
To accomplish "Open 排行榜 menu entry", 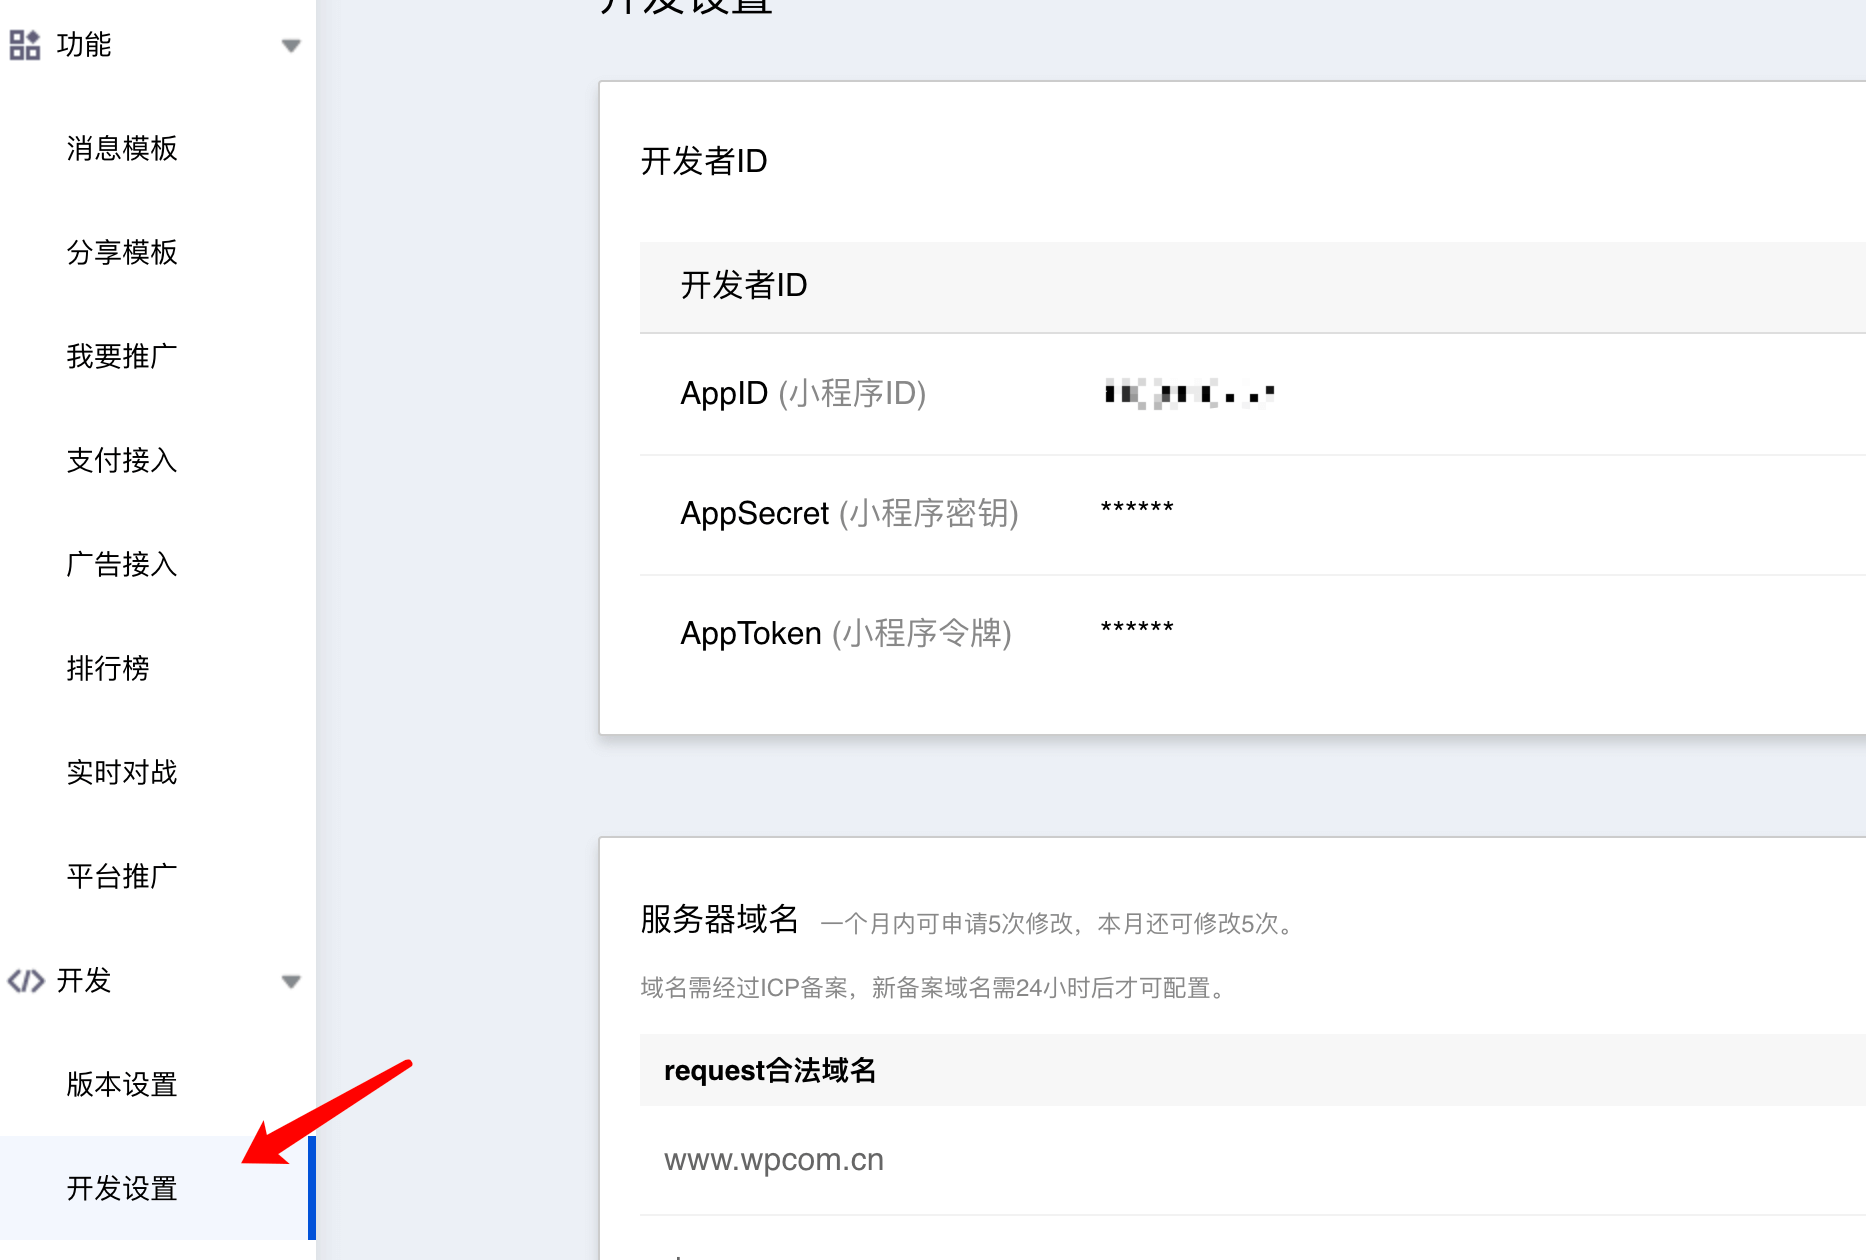I will point(108,668).
